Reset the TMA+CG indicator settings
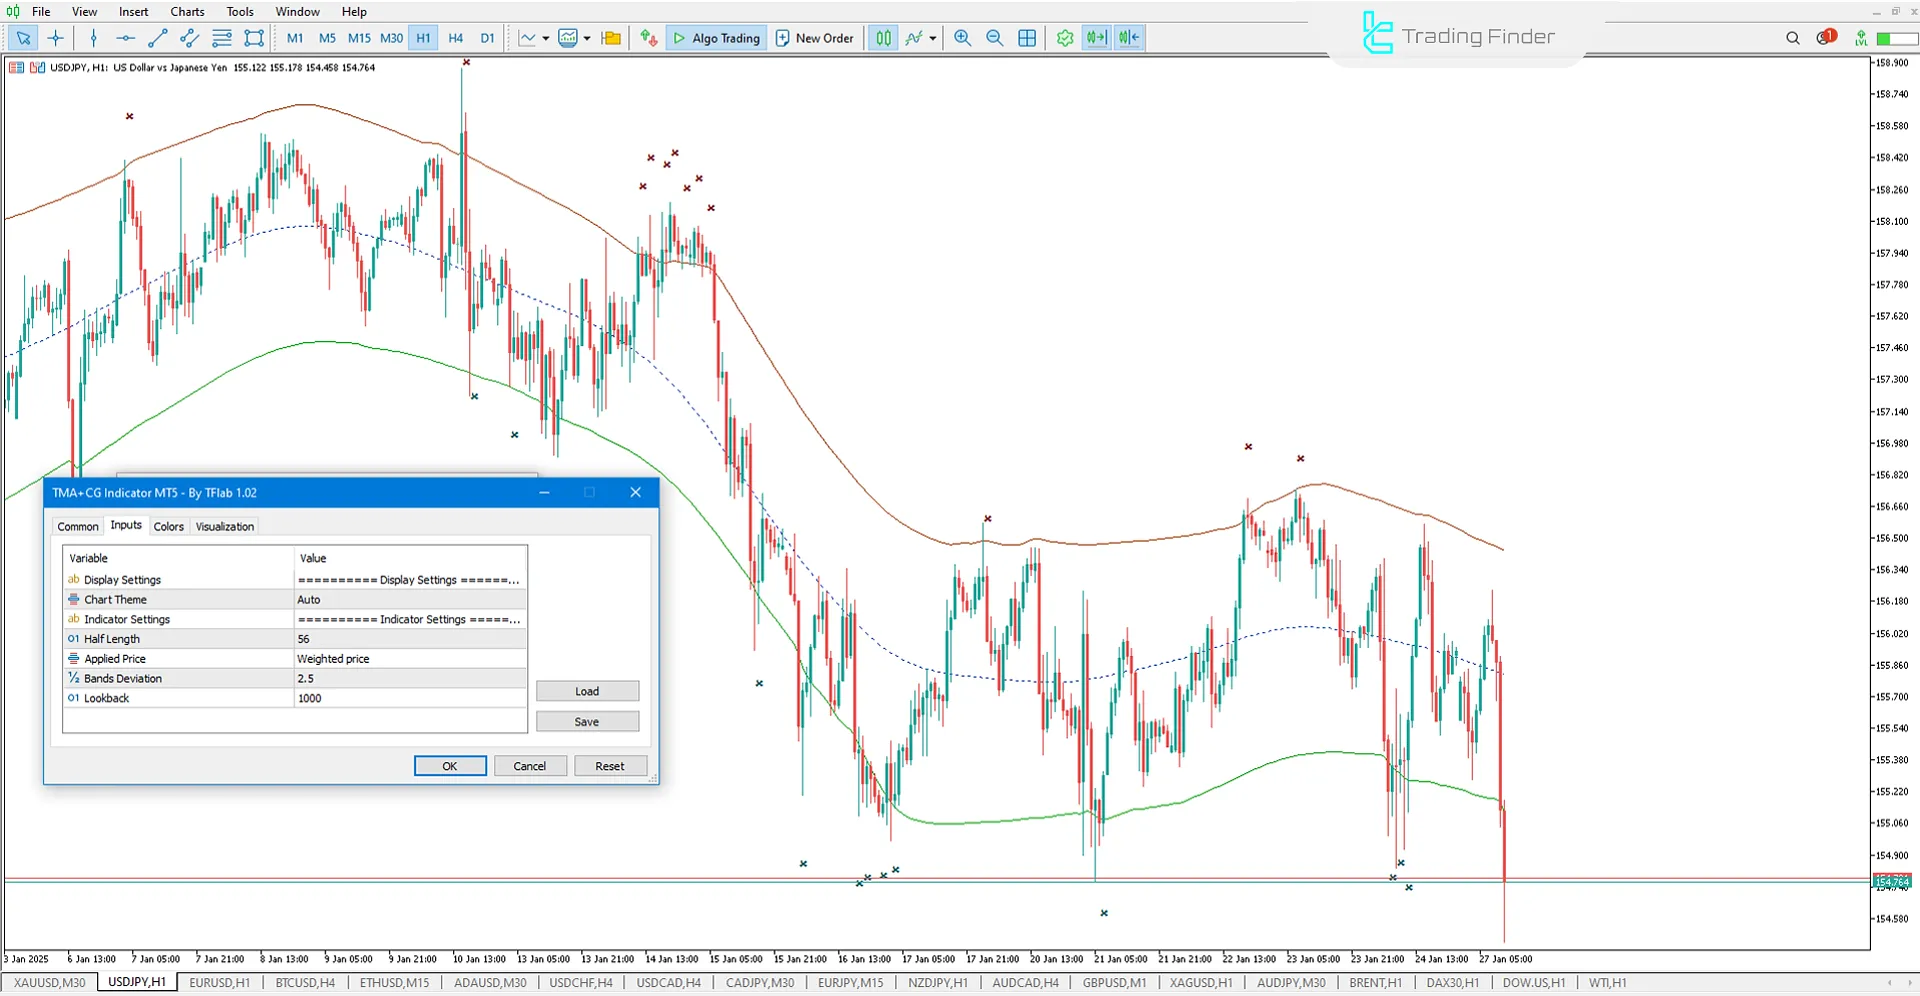The height and width of the screenshot is (996, 1920). (x=610, y=765)
